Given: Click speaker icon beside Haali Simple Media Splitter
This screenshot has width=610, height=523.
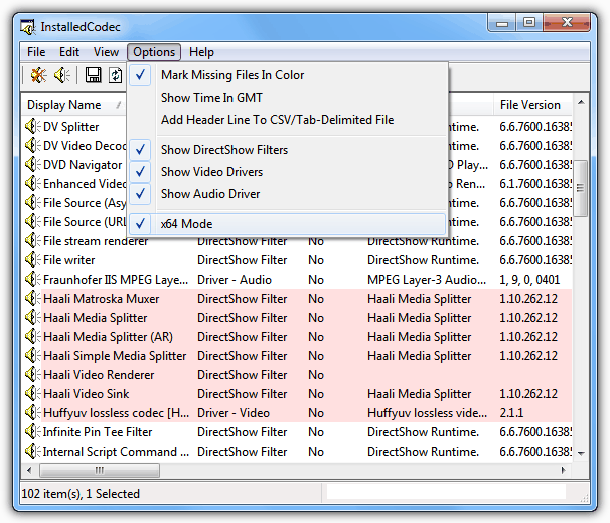Looking at the screenshot, I should click(x=32, y=356).
